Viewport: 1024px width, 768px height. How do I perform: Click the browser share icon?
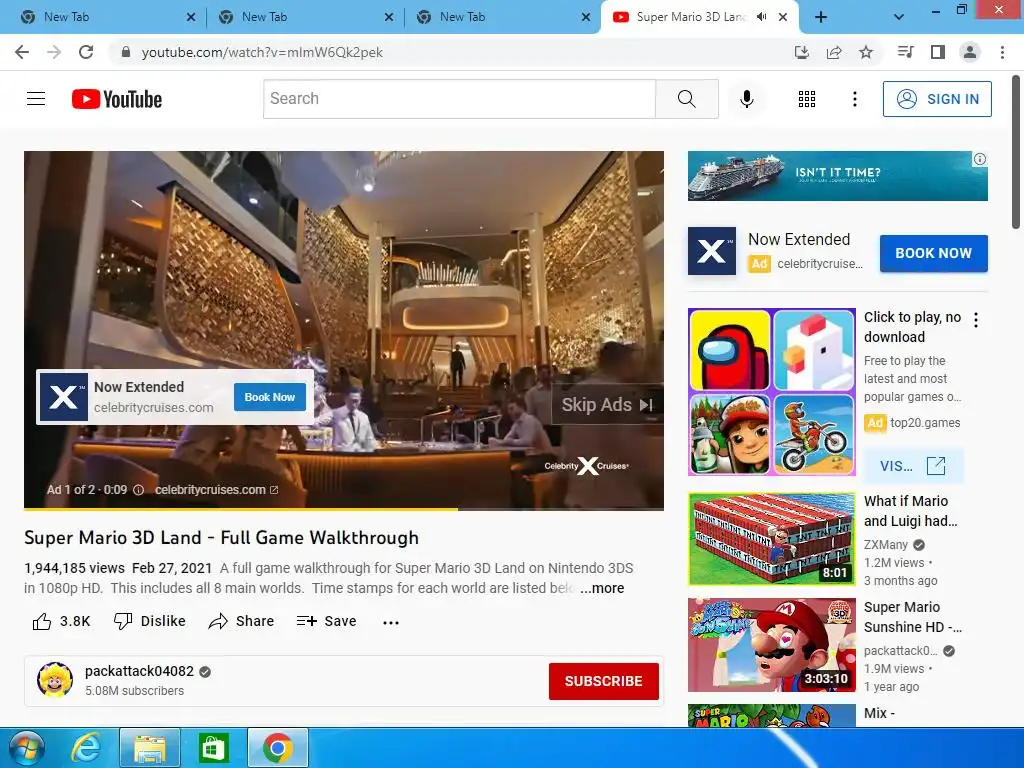pos(834,52)
